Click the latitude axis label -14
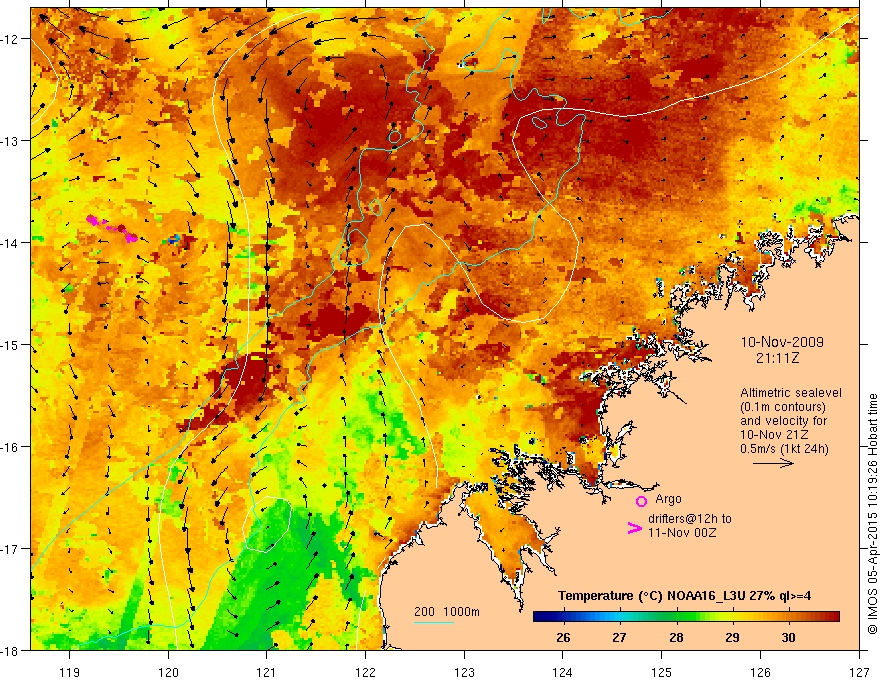 (x=10, y=243)
